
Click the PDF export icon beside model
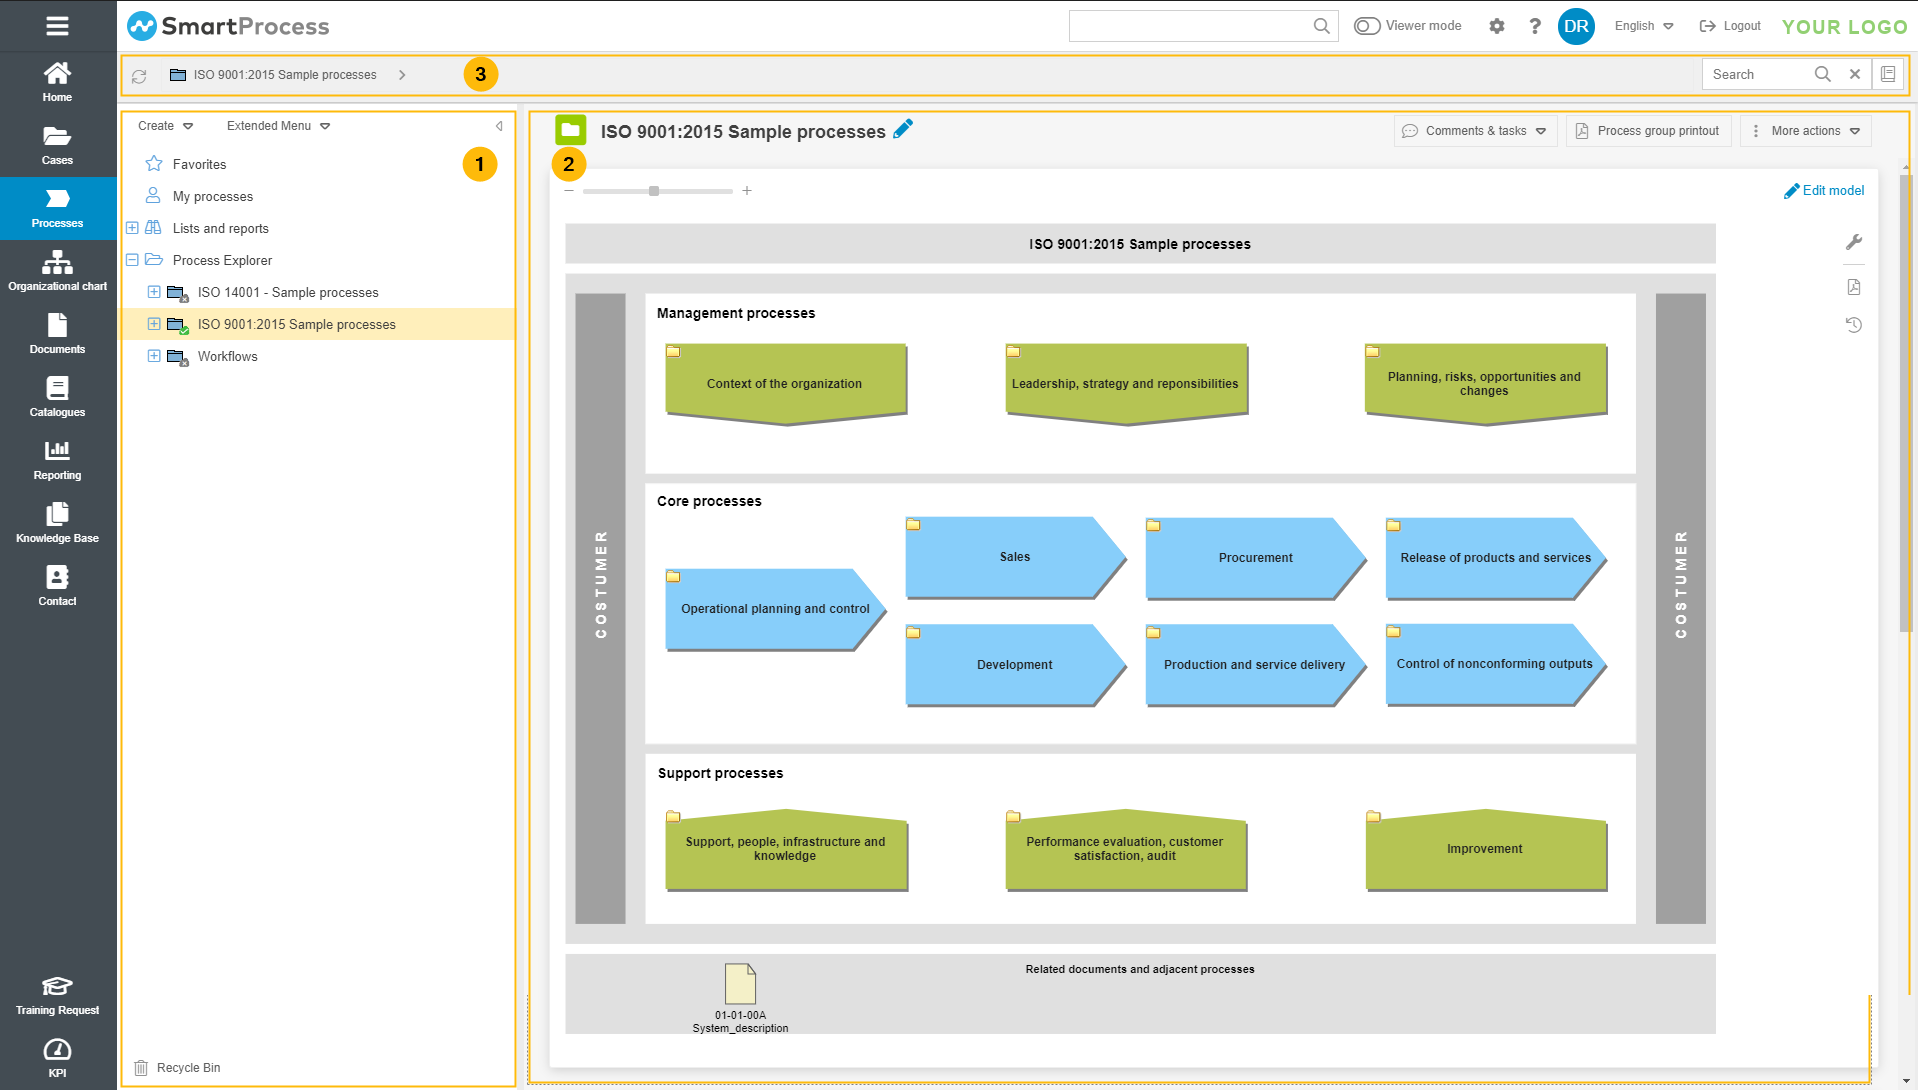(1853, 287)
